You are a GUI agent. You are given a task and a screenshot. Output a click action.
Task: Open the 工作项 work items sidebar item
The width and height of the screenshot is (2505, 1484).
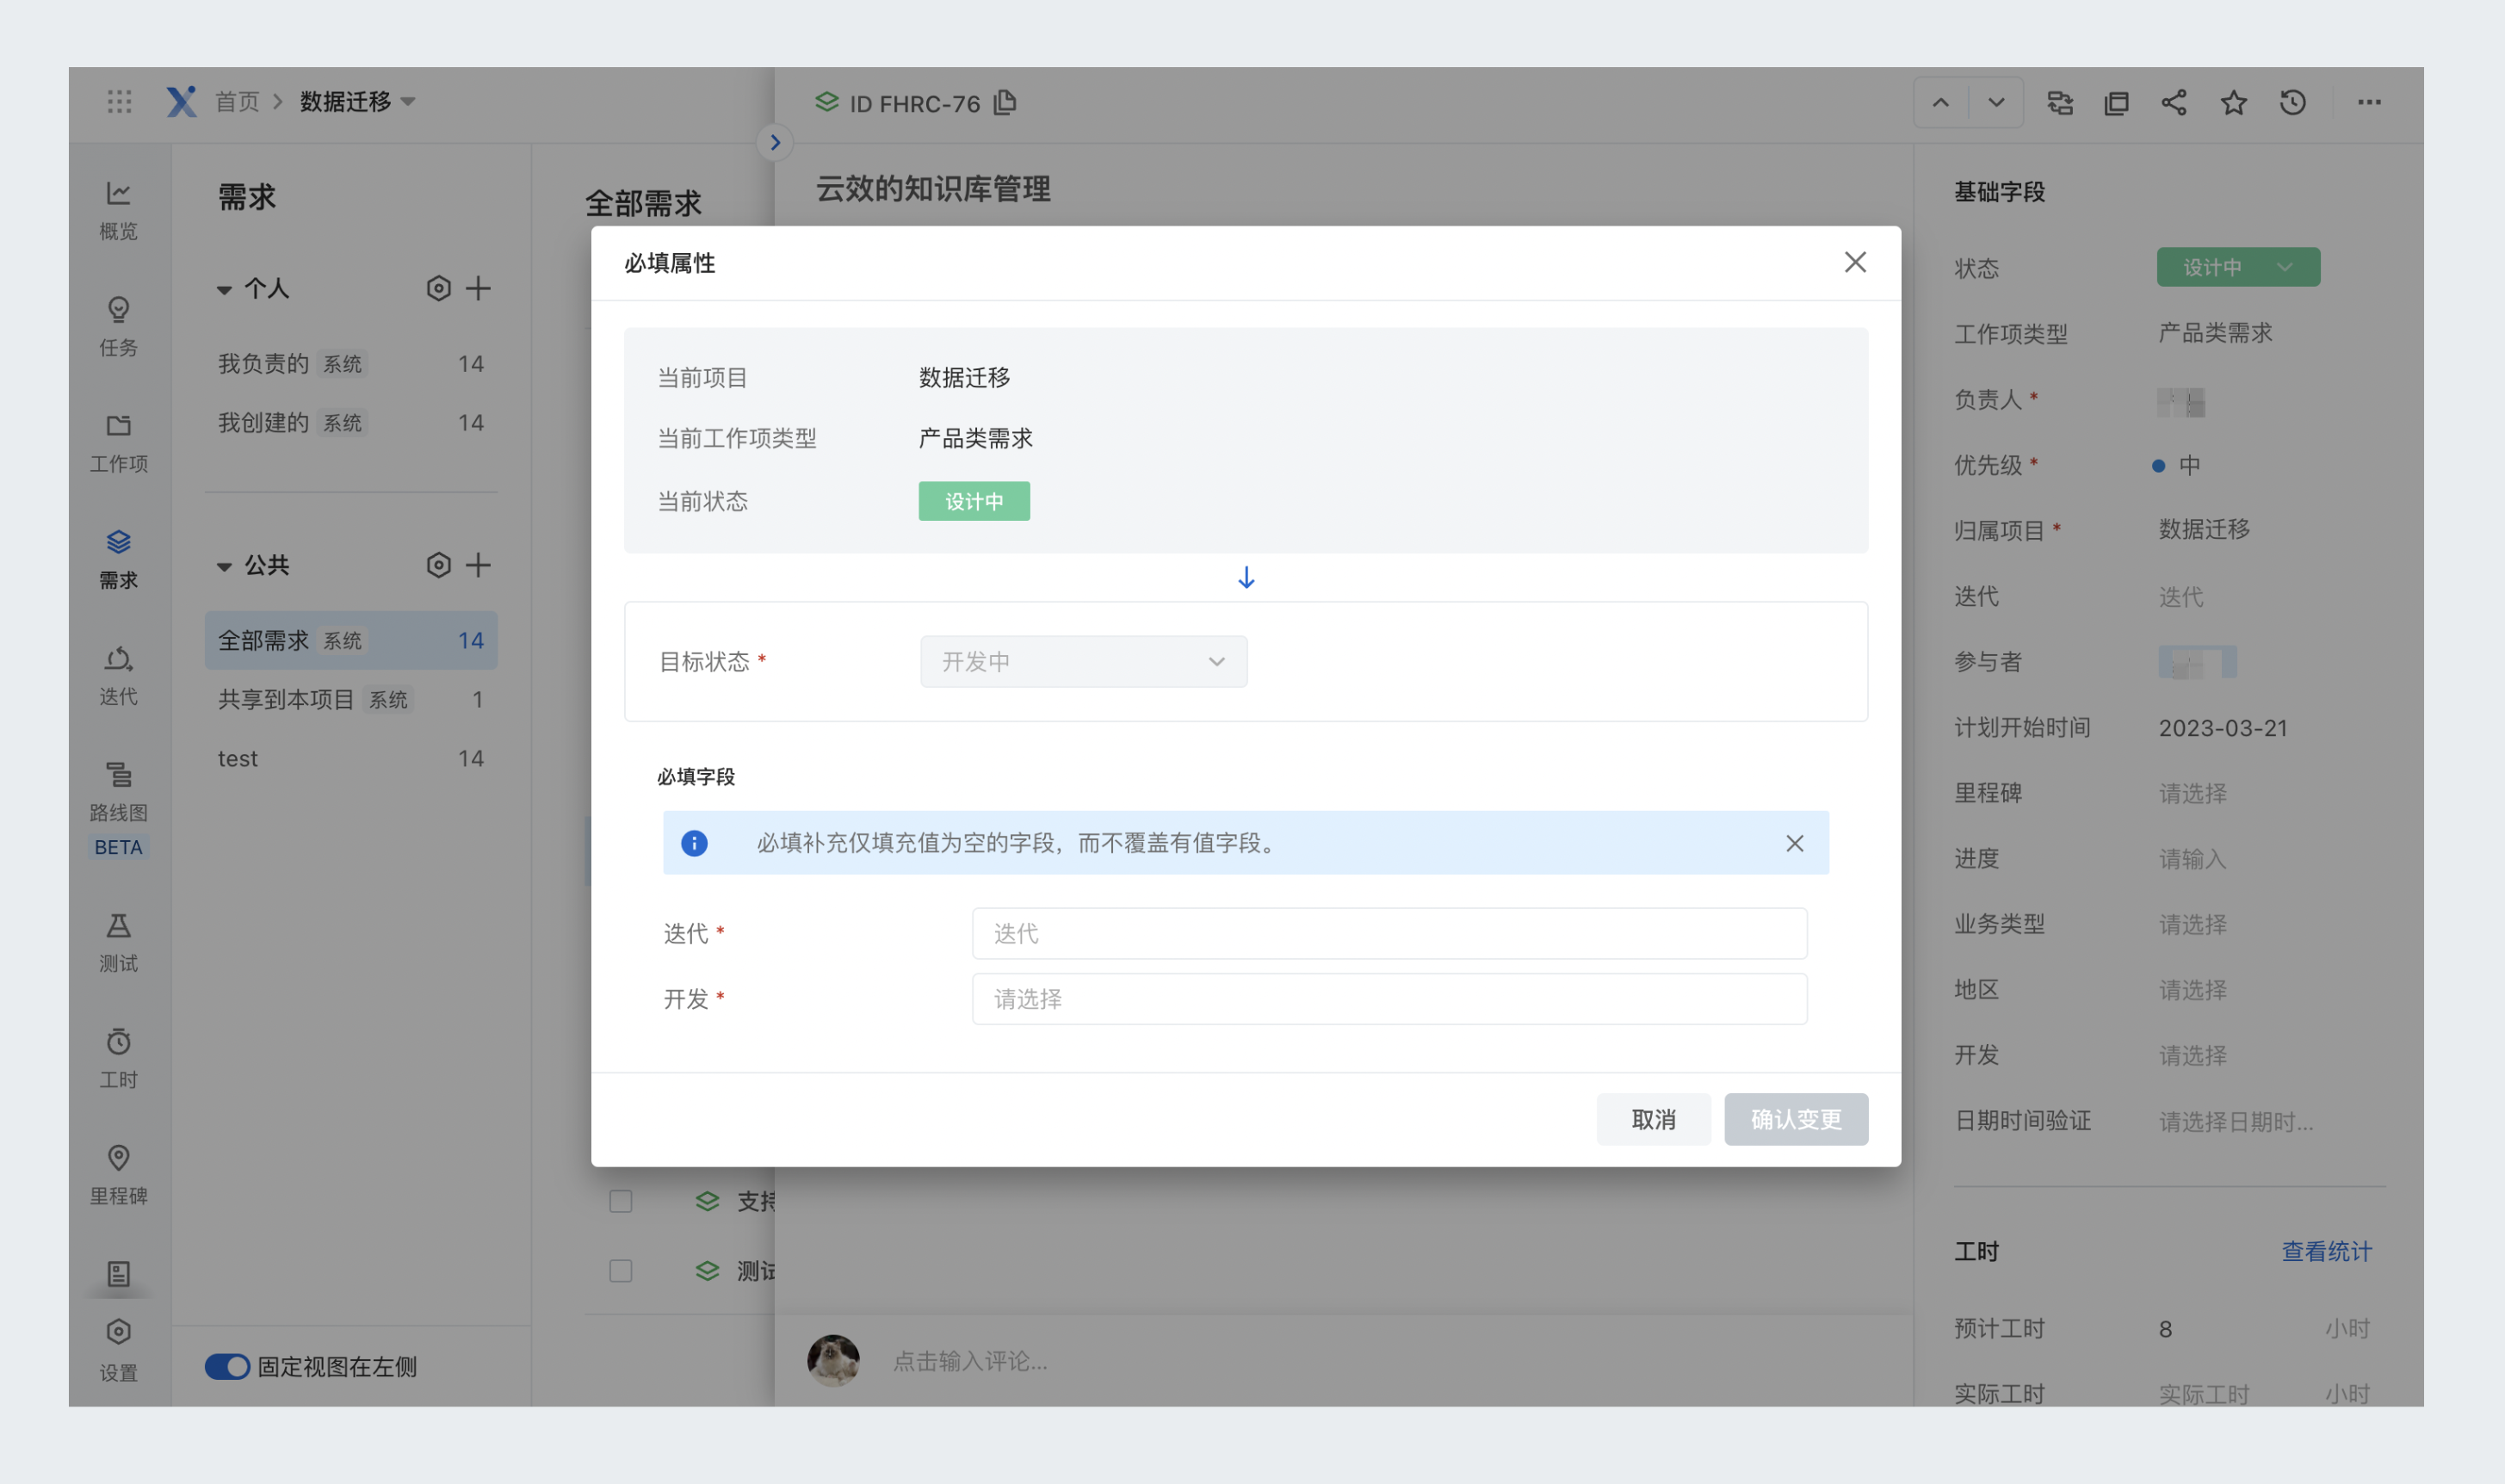pyautogui.click(x=118, y=443)
